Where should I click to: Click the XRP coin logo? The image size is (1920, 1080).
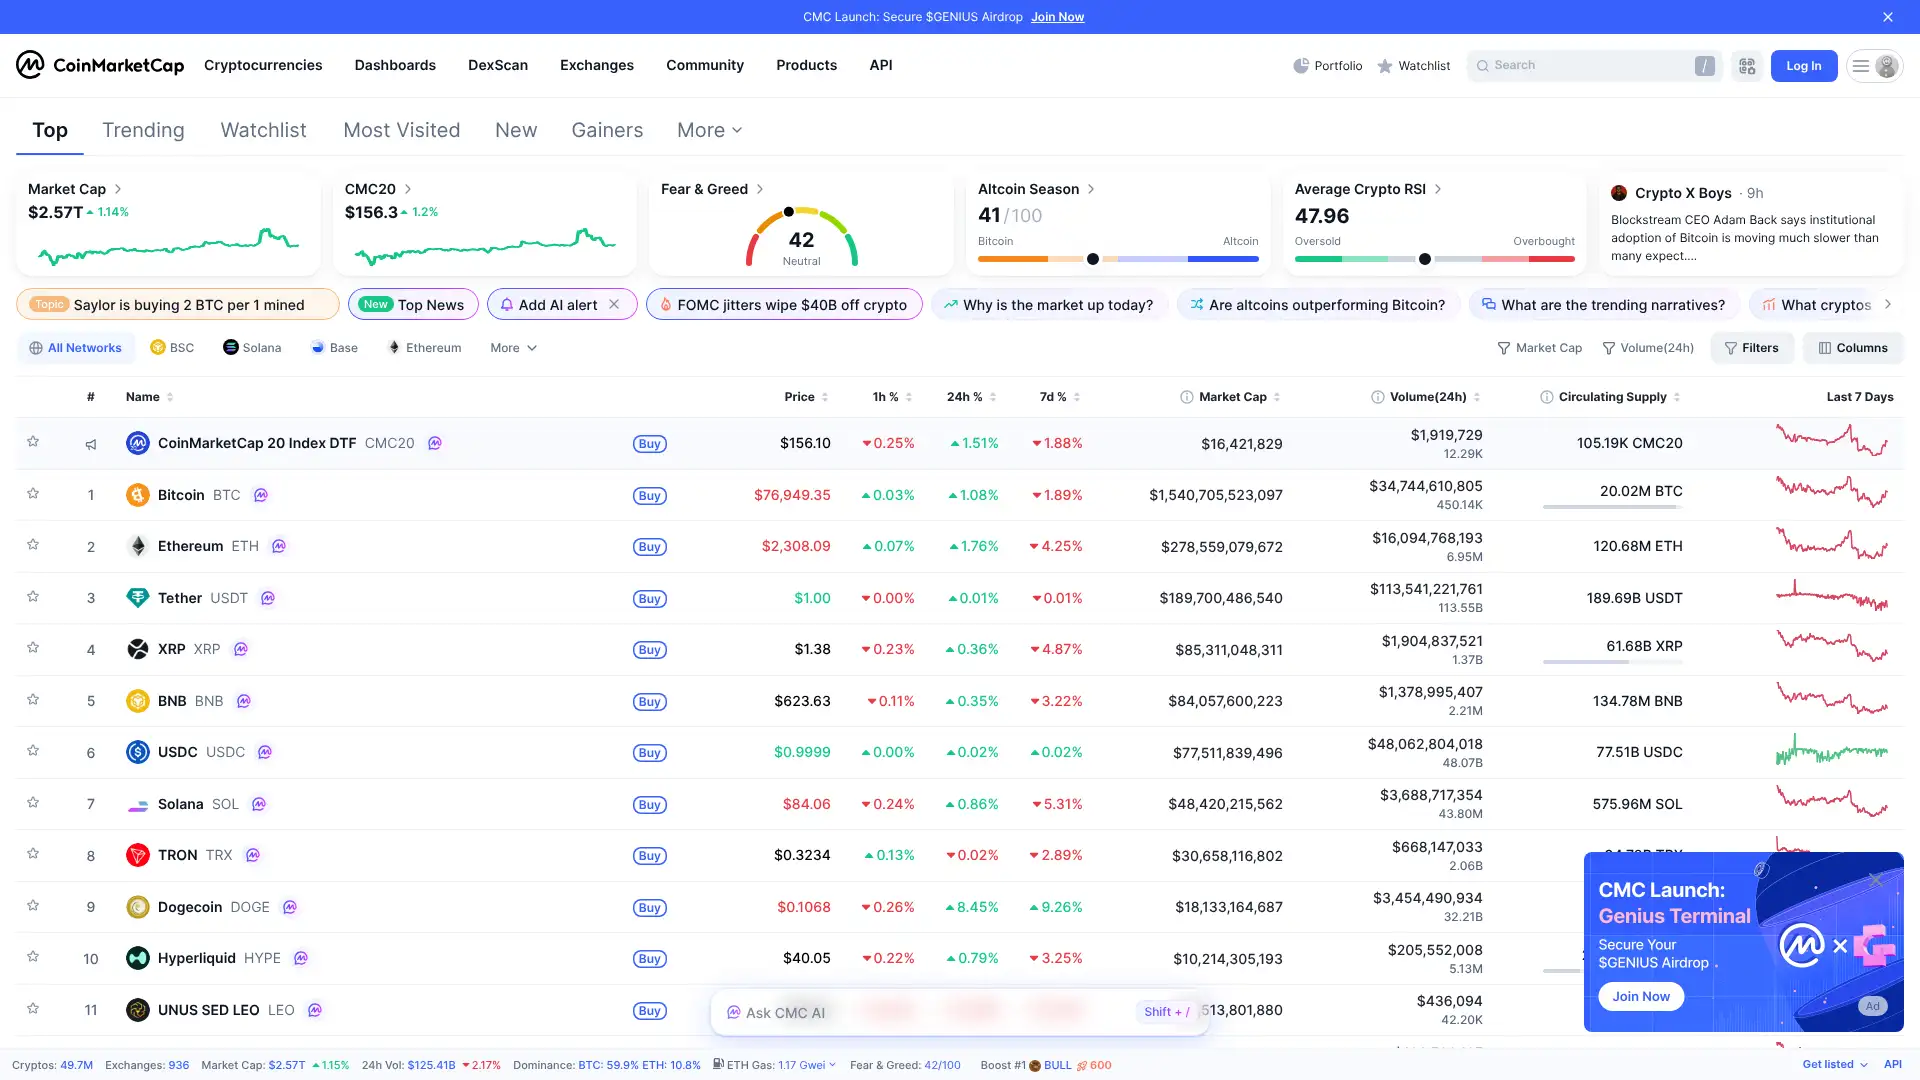tap(138, 649)
